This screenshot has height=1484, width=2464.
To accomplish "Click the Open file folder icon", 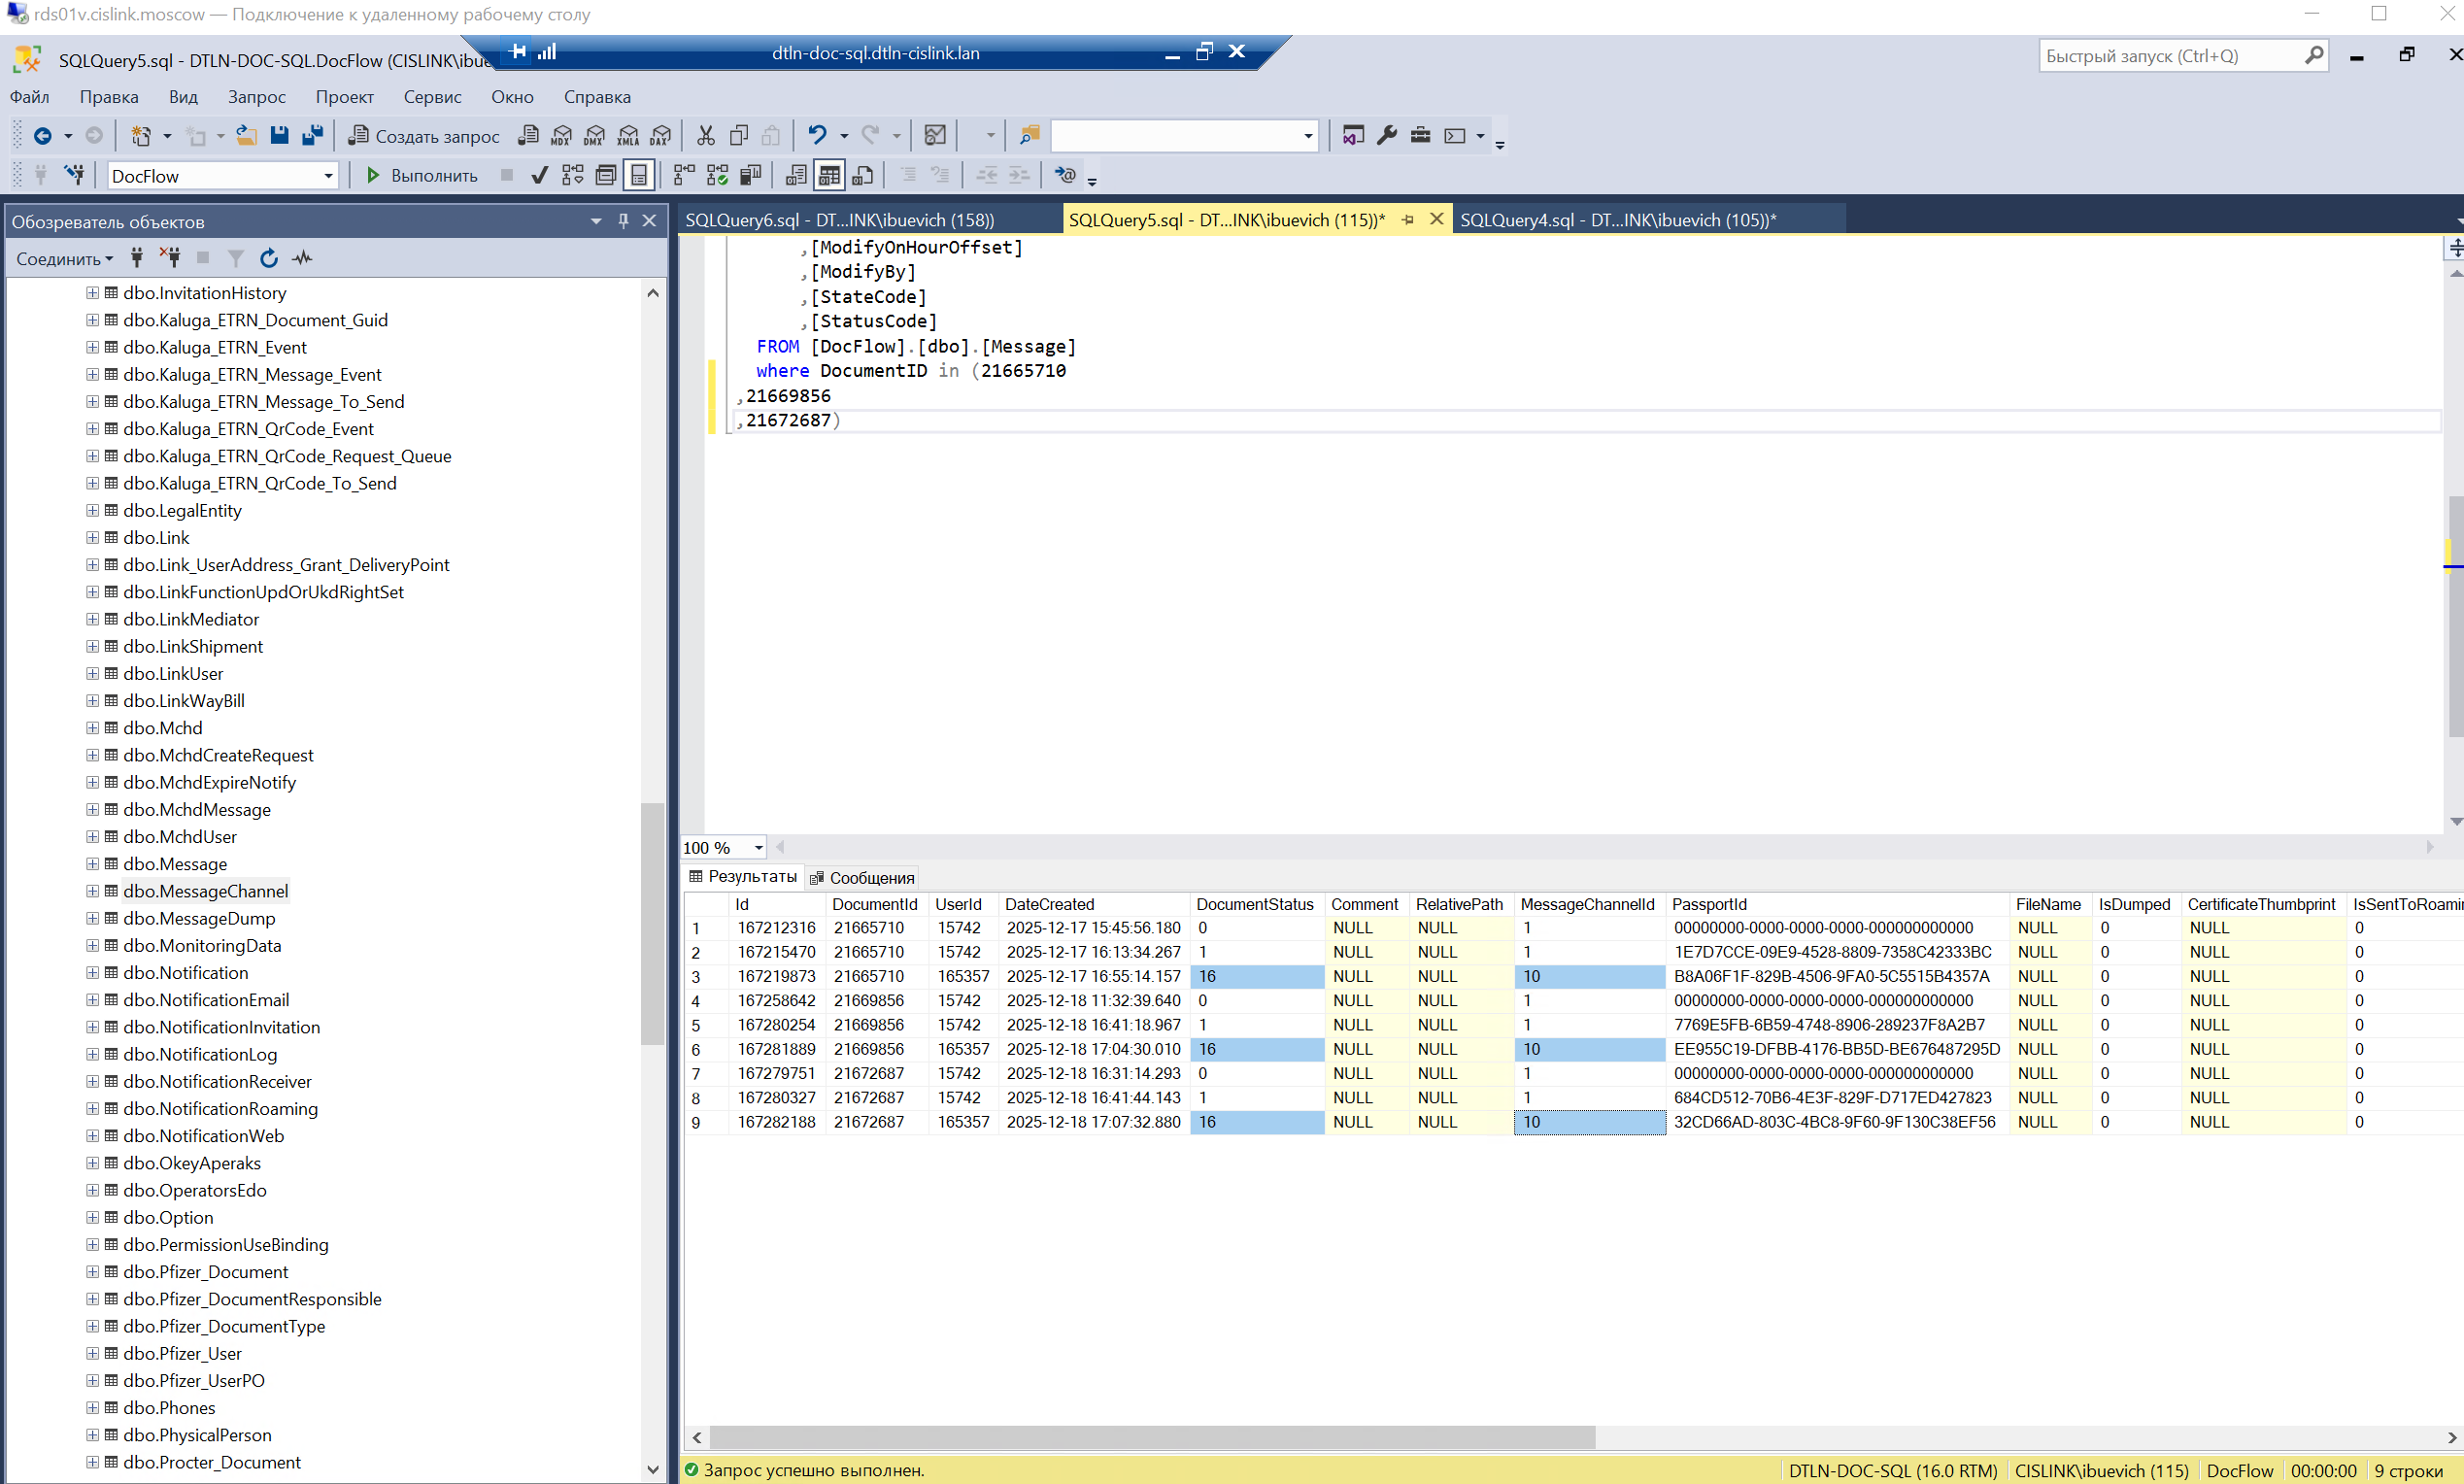I will point(246,135).
